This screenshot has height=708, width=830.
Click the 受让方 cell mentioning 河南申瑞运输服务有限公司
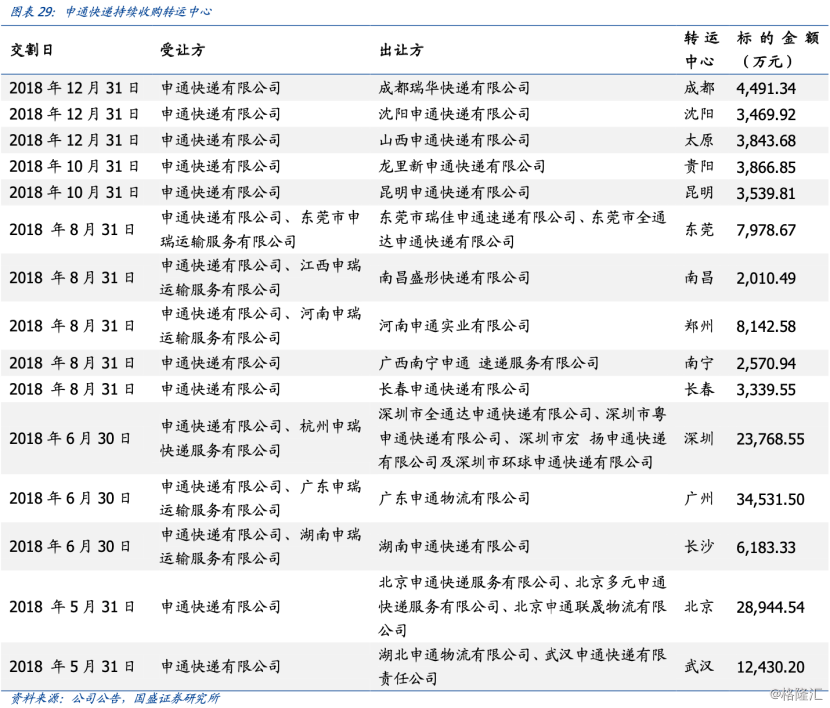coord(260,326)
